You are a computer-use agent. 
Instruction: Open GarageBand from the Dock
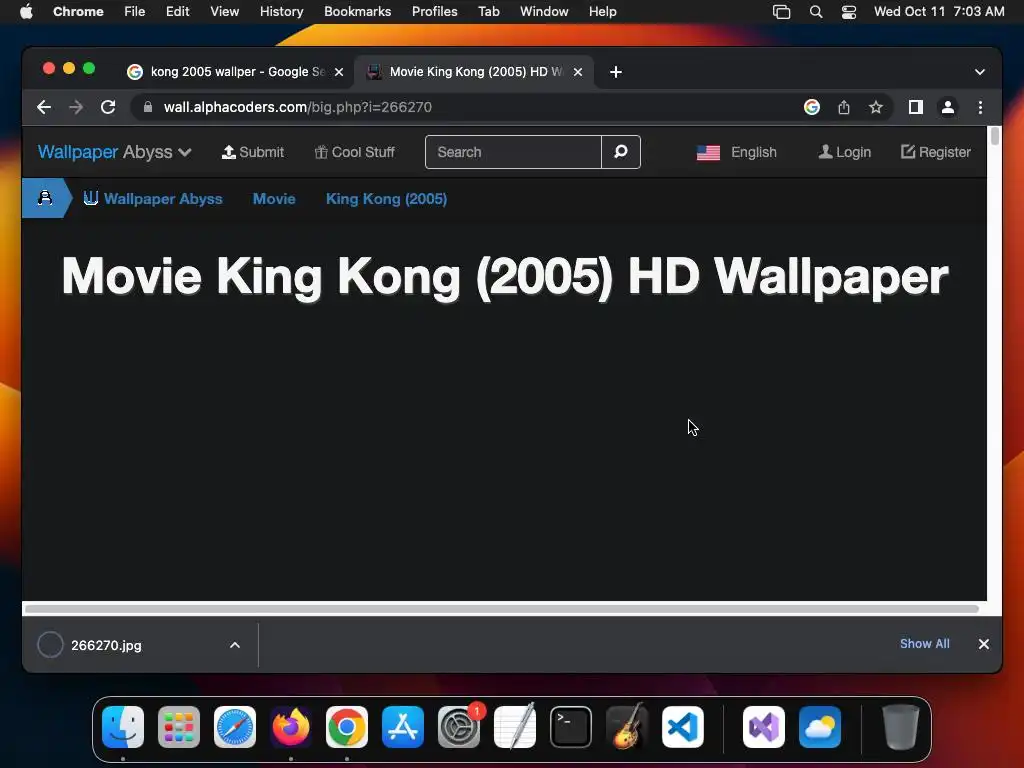point(627,727)
